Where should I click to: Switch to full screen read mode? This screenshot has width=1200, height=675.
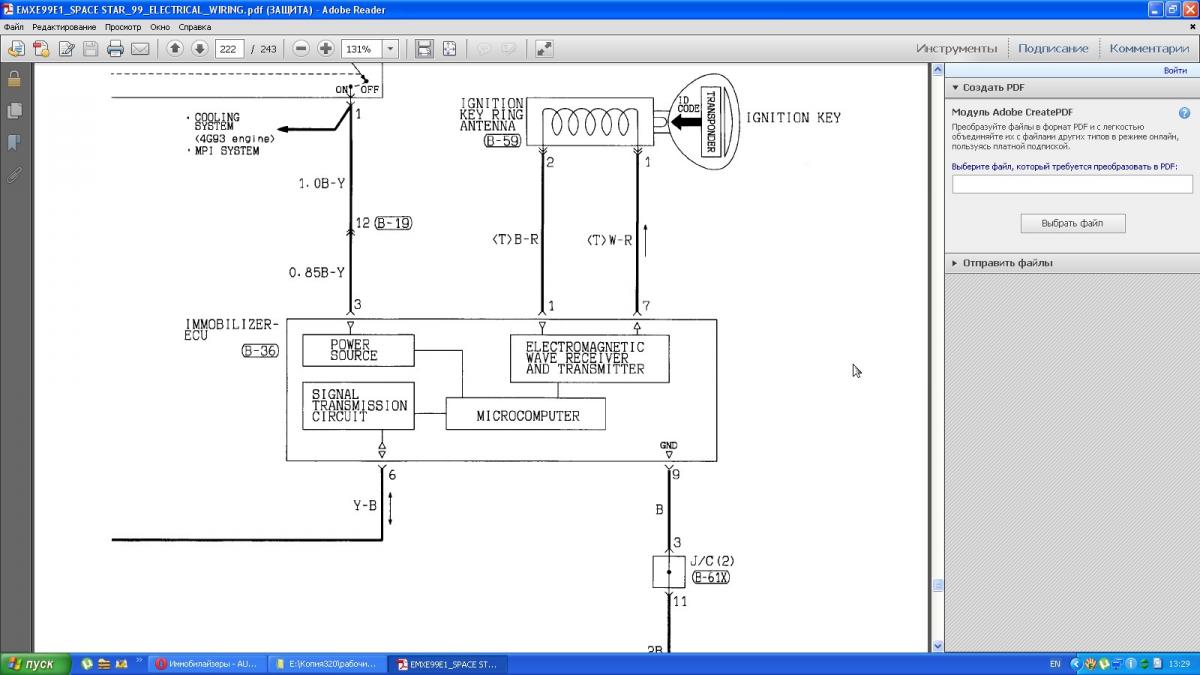click(544, 49)
